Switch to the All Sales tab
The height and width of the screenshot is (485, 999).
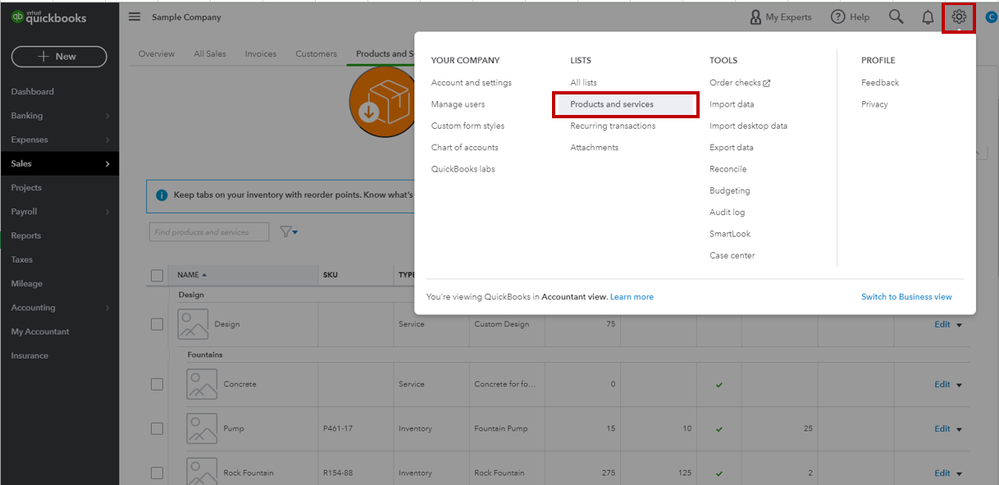210,54
